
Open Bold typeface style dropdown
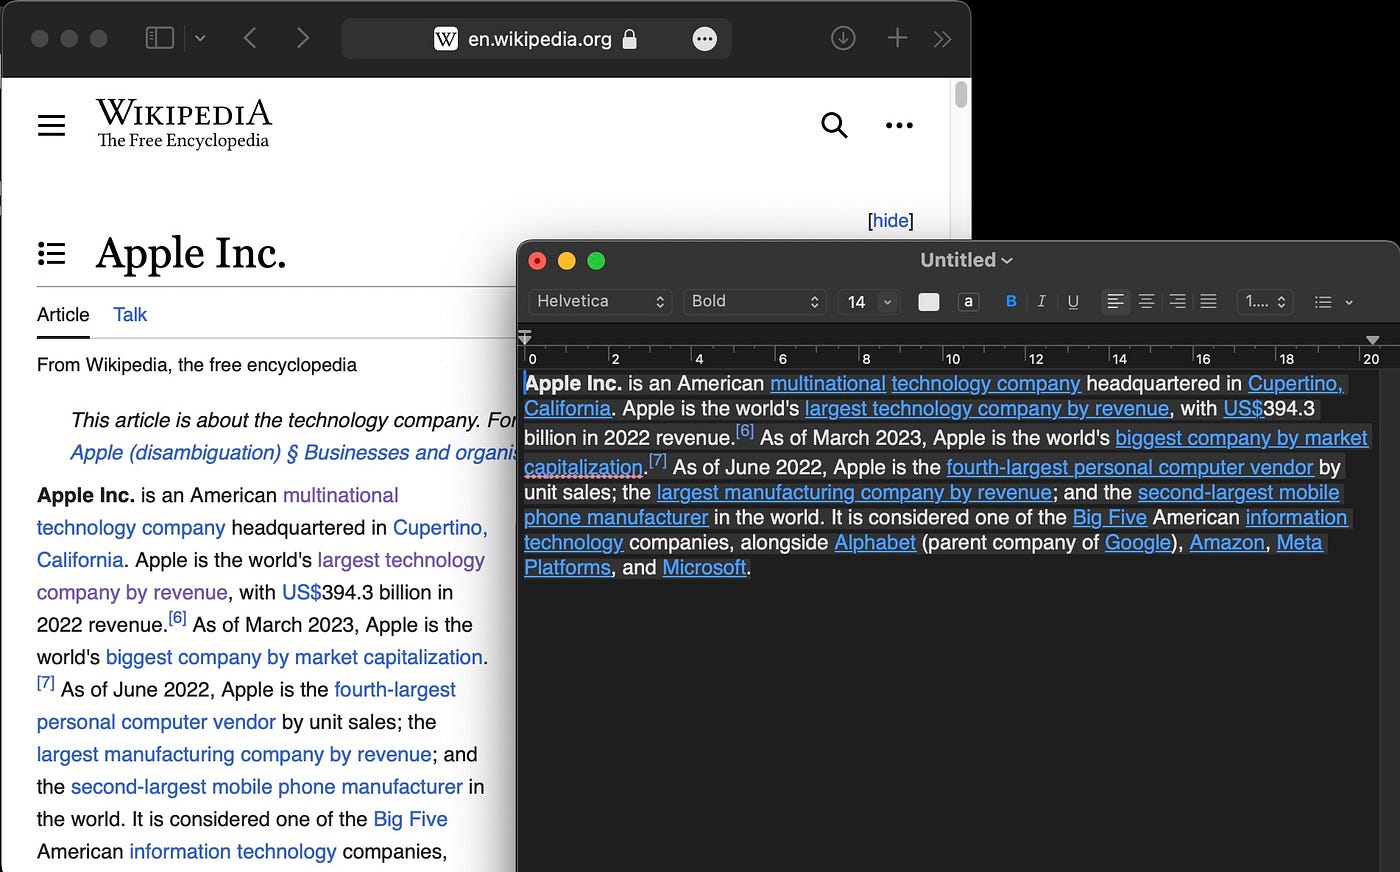[x=755, y=301]
